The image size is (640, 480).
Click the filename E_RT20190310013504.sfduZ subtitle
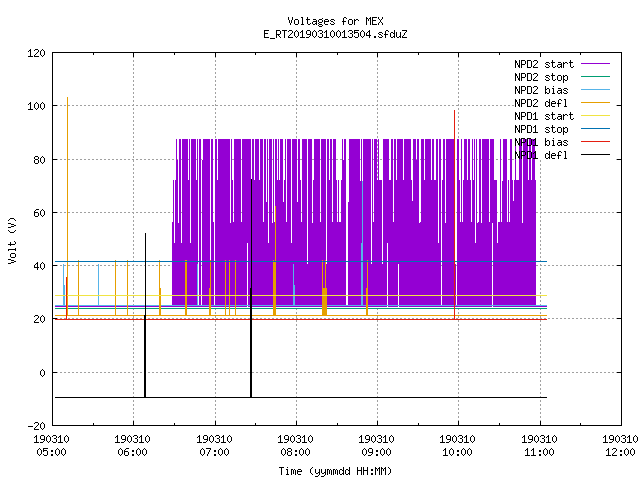click(335, 34)
